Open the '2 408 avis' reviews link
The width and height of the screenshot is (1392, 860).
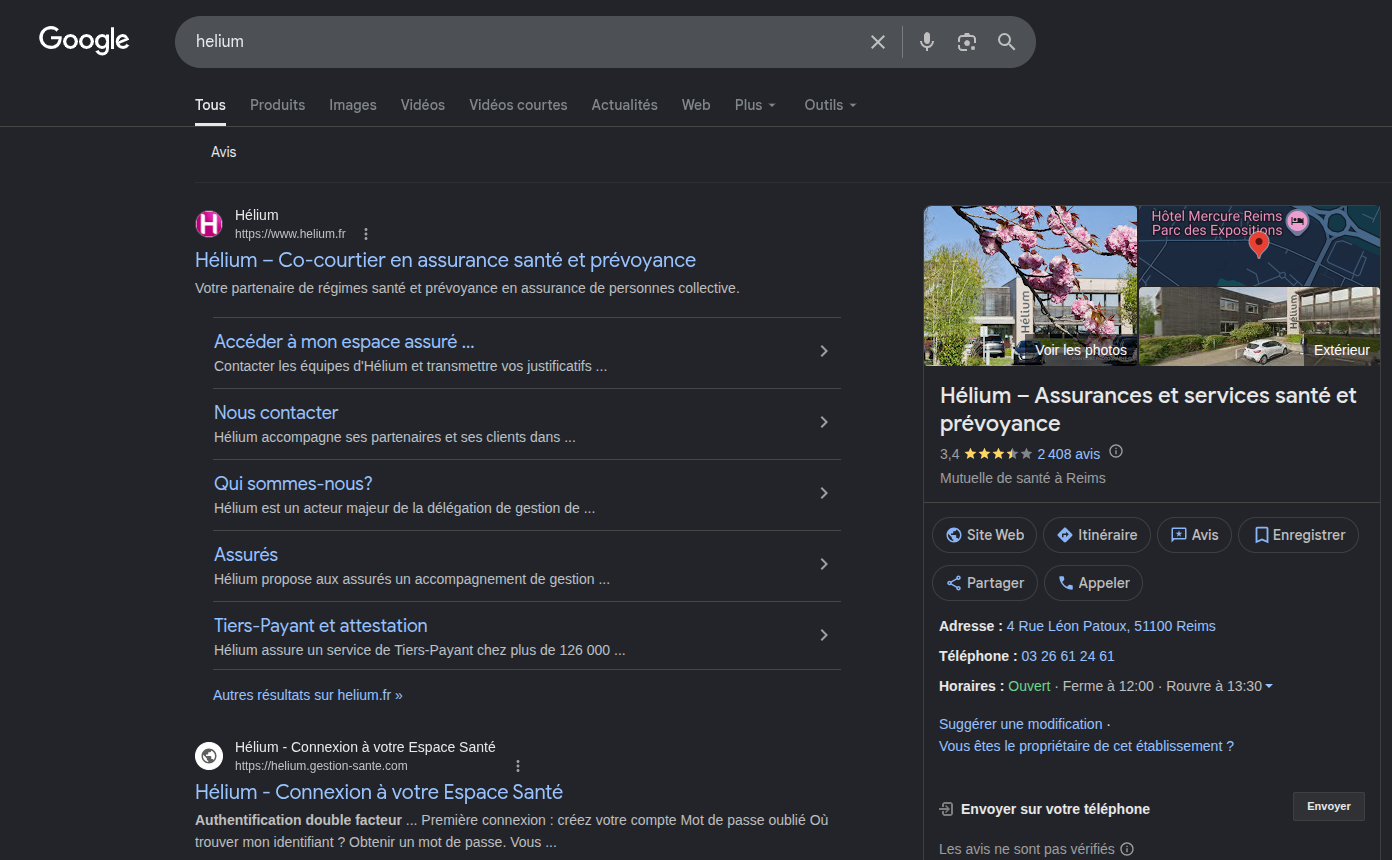pyautogui.click(x=1068, y=454)
